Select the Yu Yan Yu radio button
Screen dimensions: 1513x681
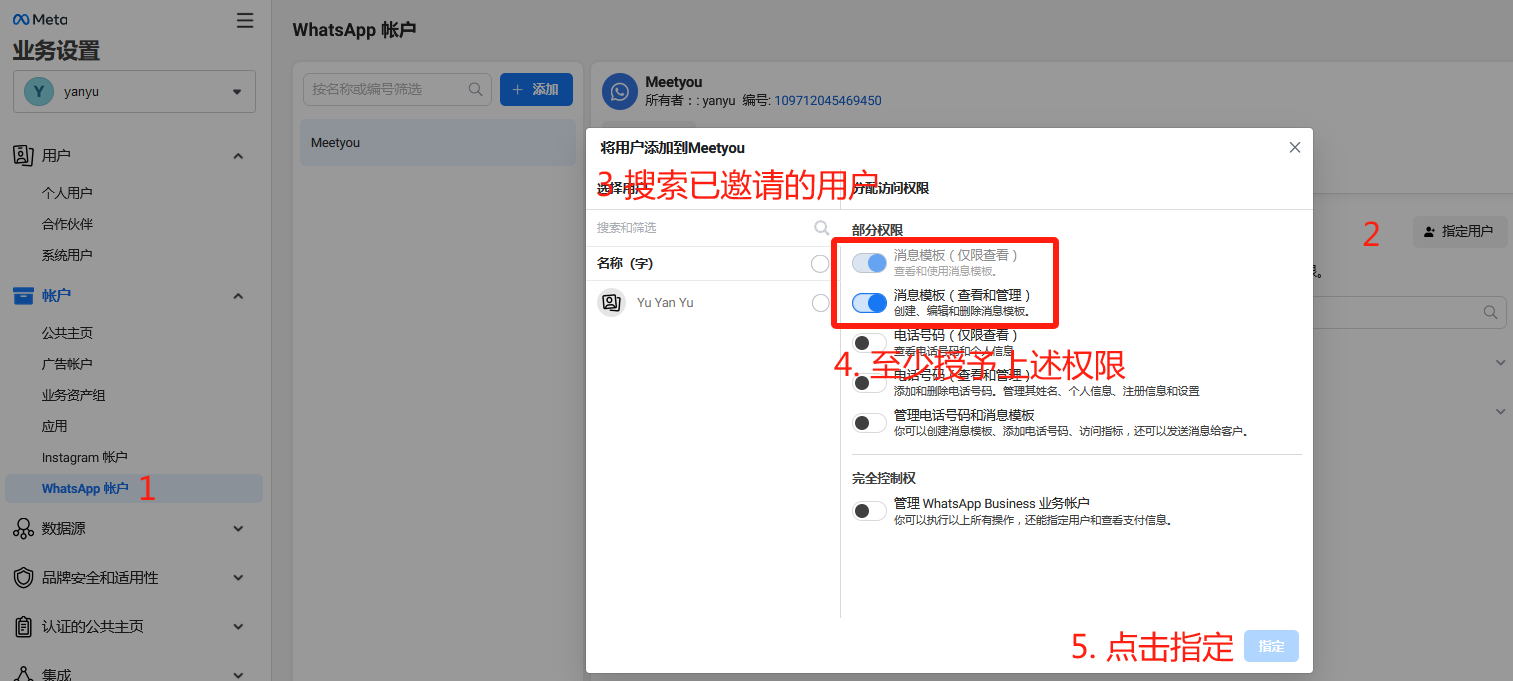click(820, 303)
